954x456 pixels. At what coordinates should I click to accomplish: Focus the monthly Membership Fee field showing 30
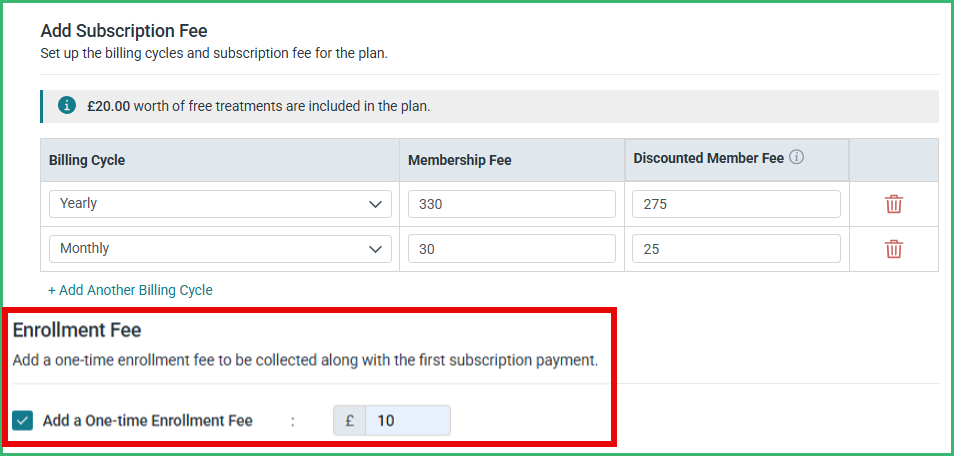512,249
